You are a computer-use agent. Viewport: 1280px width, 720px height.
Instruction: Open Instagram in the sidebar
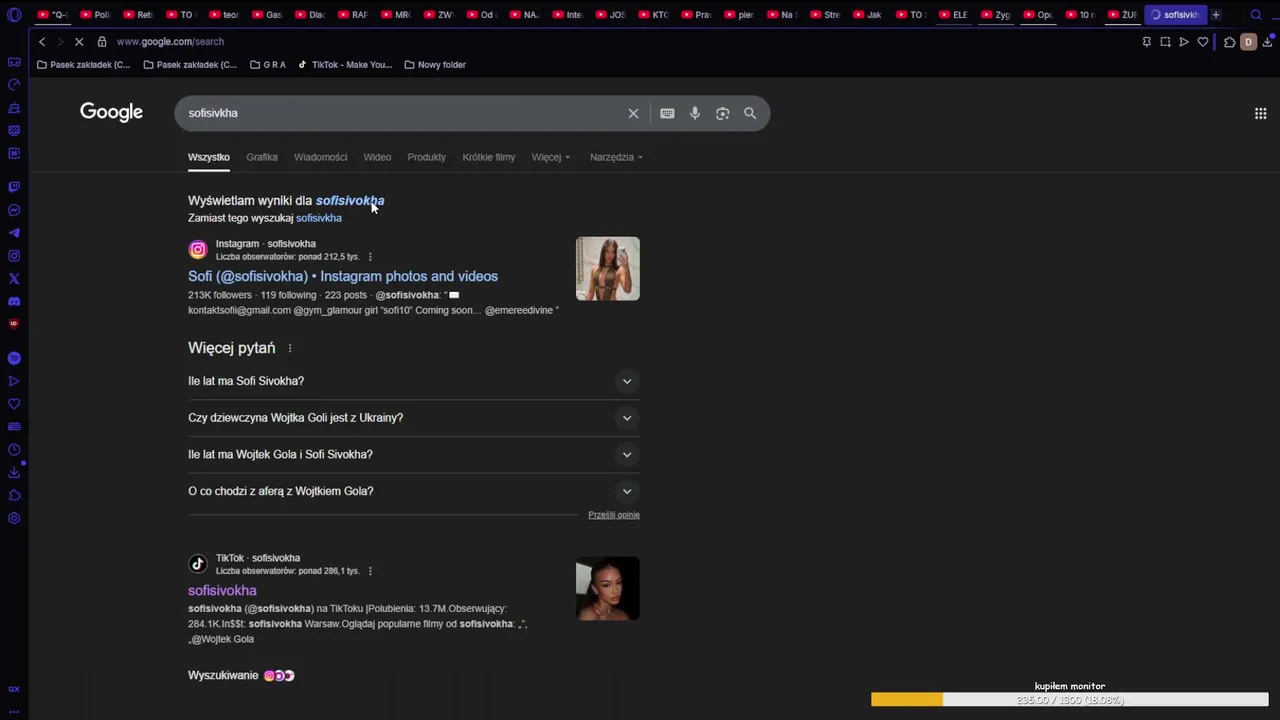pyautogui.click(x=14, y=256)
